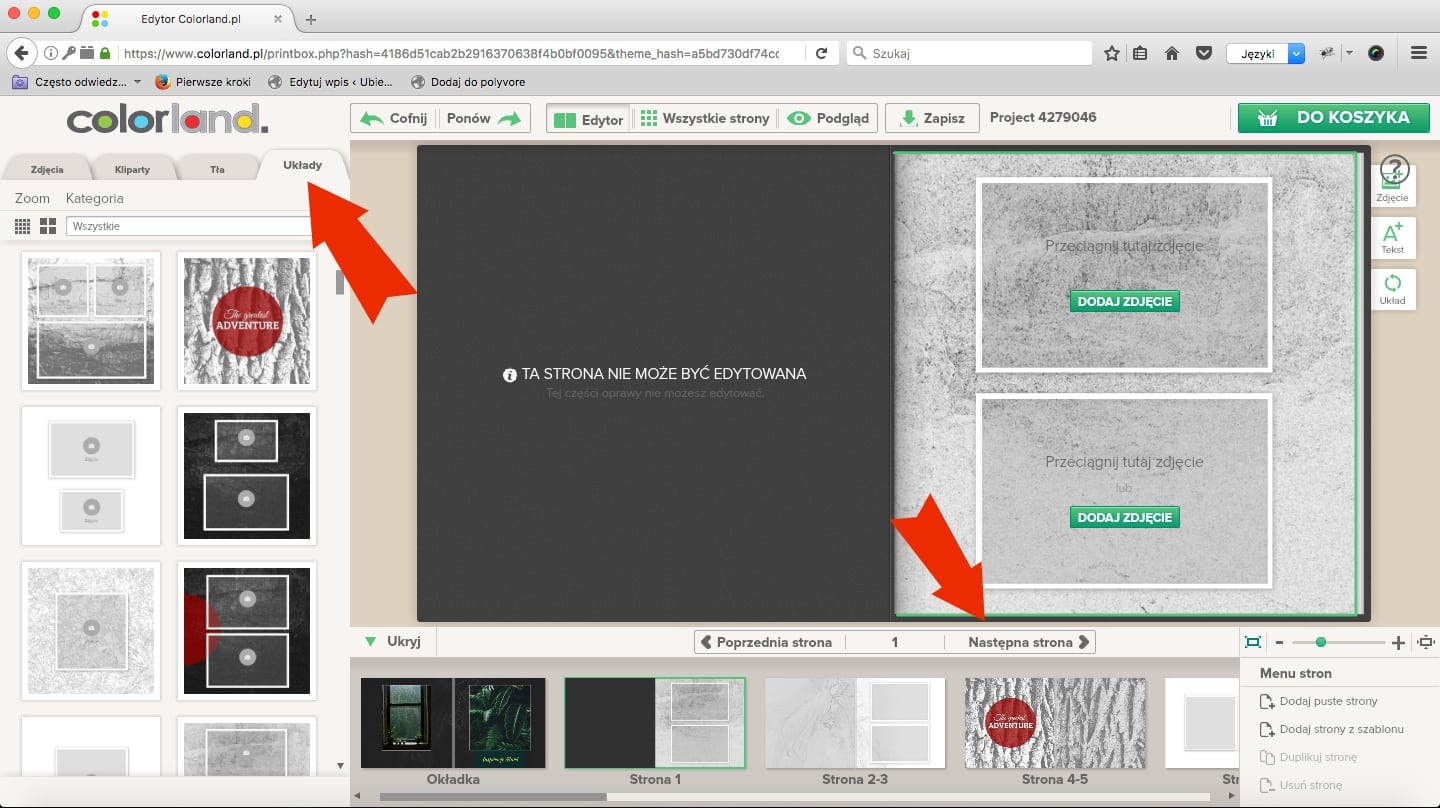This screenshot has width=1440, height=808.
Task: Click upper DODAJ ZDJĘCIE button
Action: click(1124, 301)
